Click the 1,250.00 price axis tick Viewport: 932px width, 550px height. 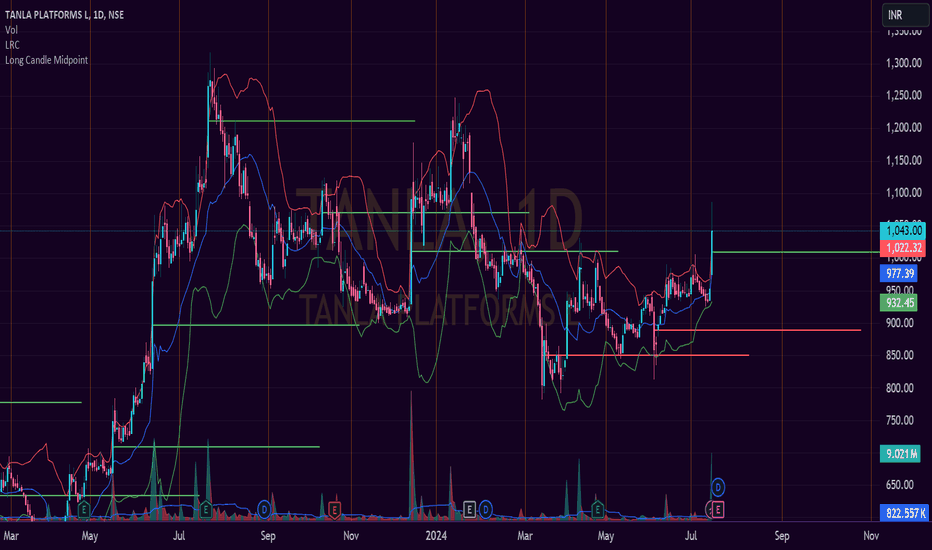click(903, 95)
